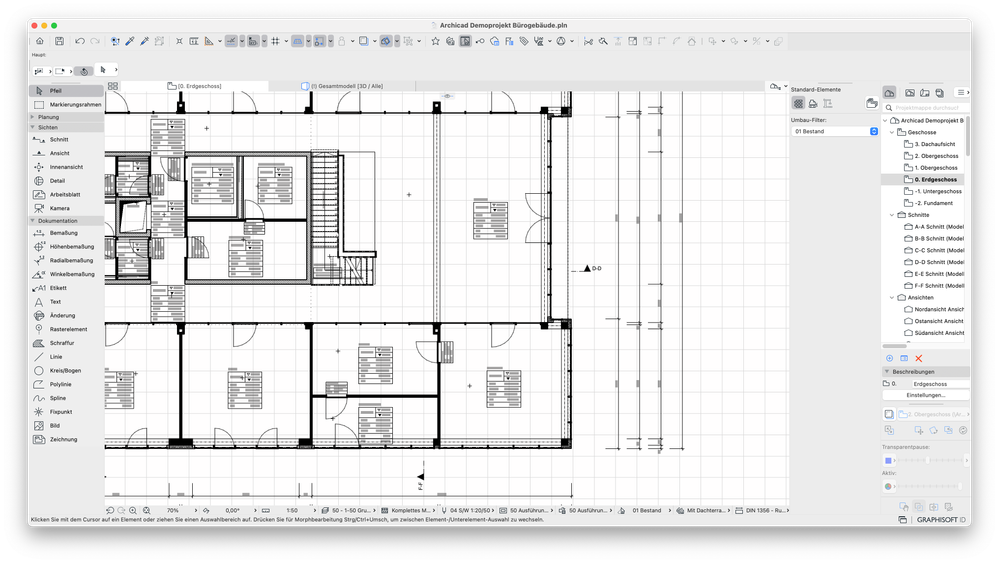Adjust the Transparentpause slider
Viewport: 999px width, 563px height.
coord(930,460)
